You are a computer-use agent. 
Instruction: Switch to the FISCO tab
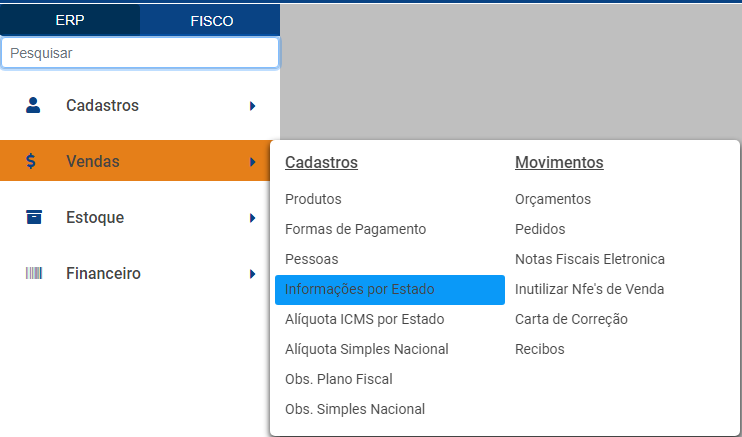point(211,20)
